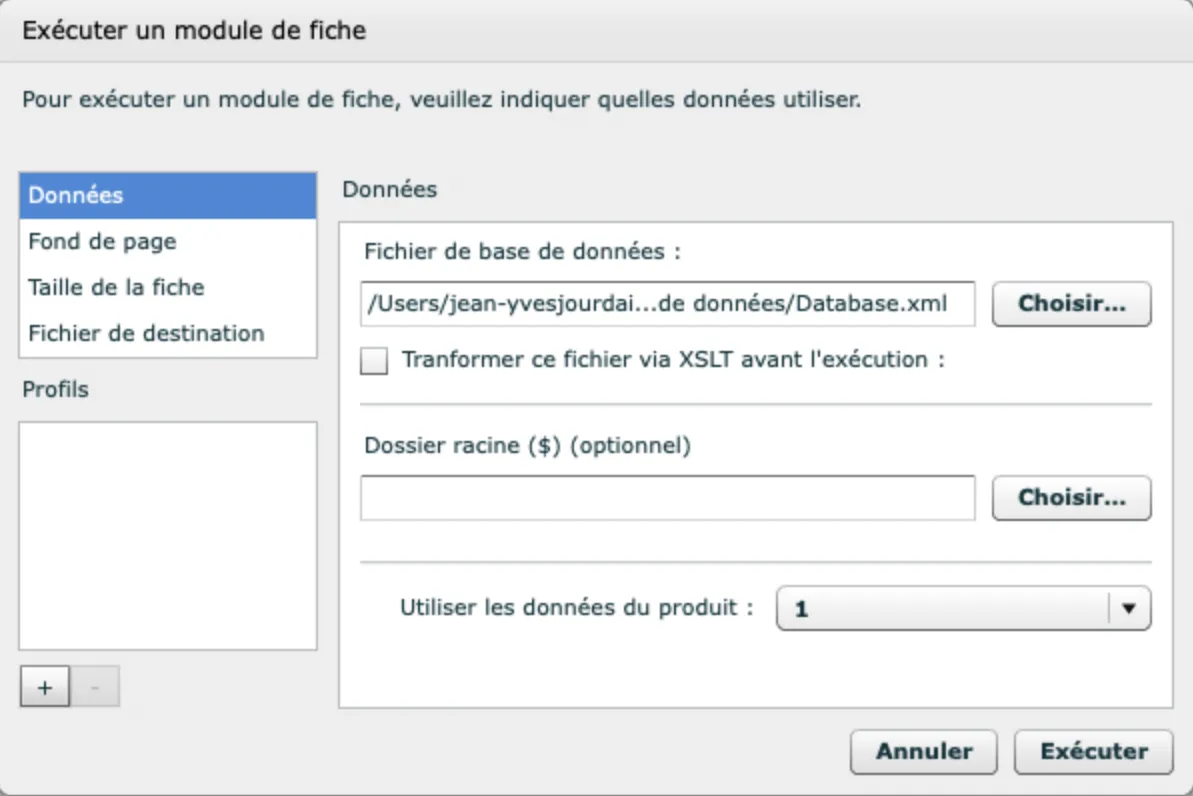Add a new profile with the plus button

click(44, 687)
